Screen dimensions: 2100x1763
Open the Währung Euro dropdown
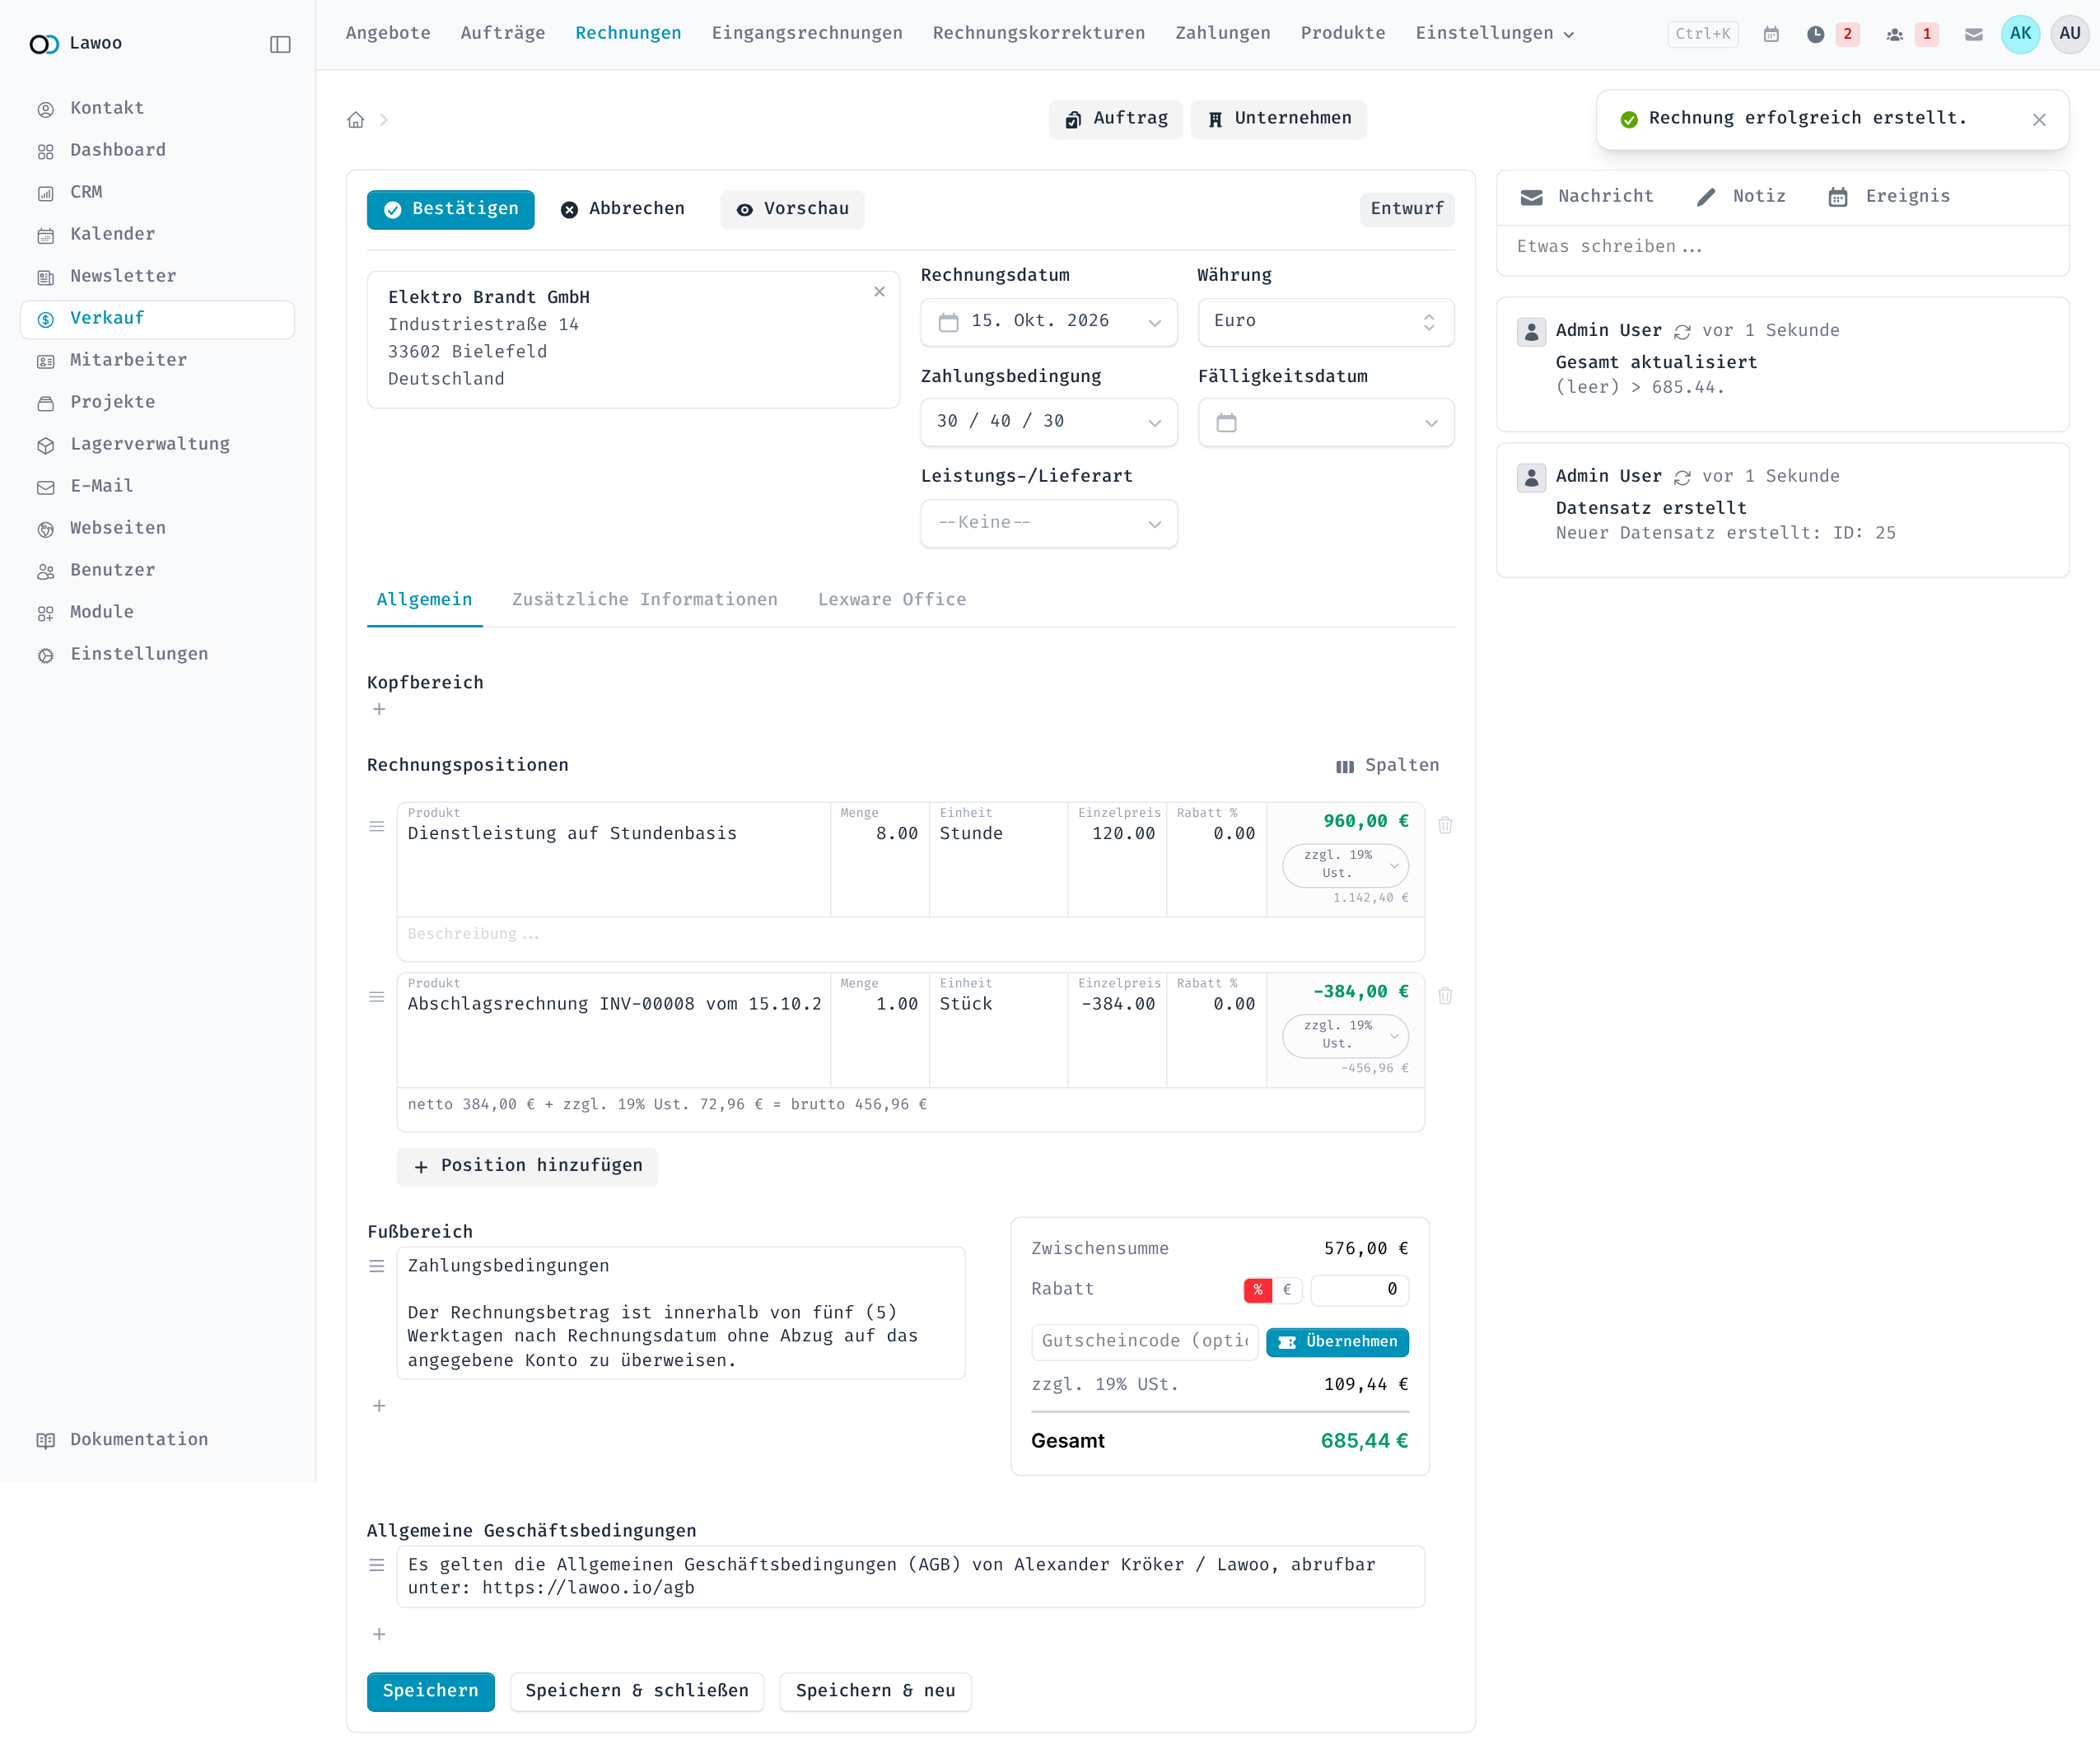[1326, 322]
